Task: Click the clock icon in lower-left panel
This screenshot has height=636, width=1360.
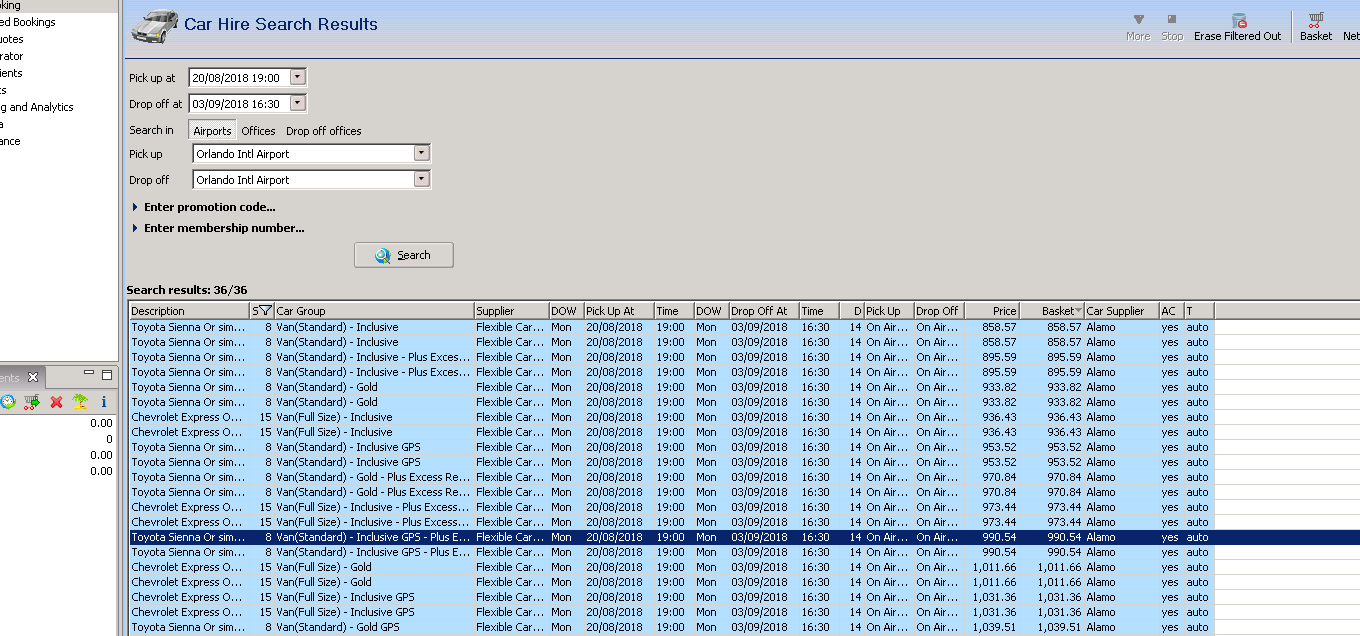Action: click(x=8, y=402)
